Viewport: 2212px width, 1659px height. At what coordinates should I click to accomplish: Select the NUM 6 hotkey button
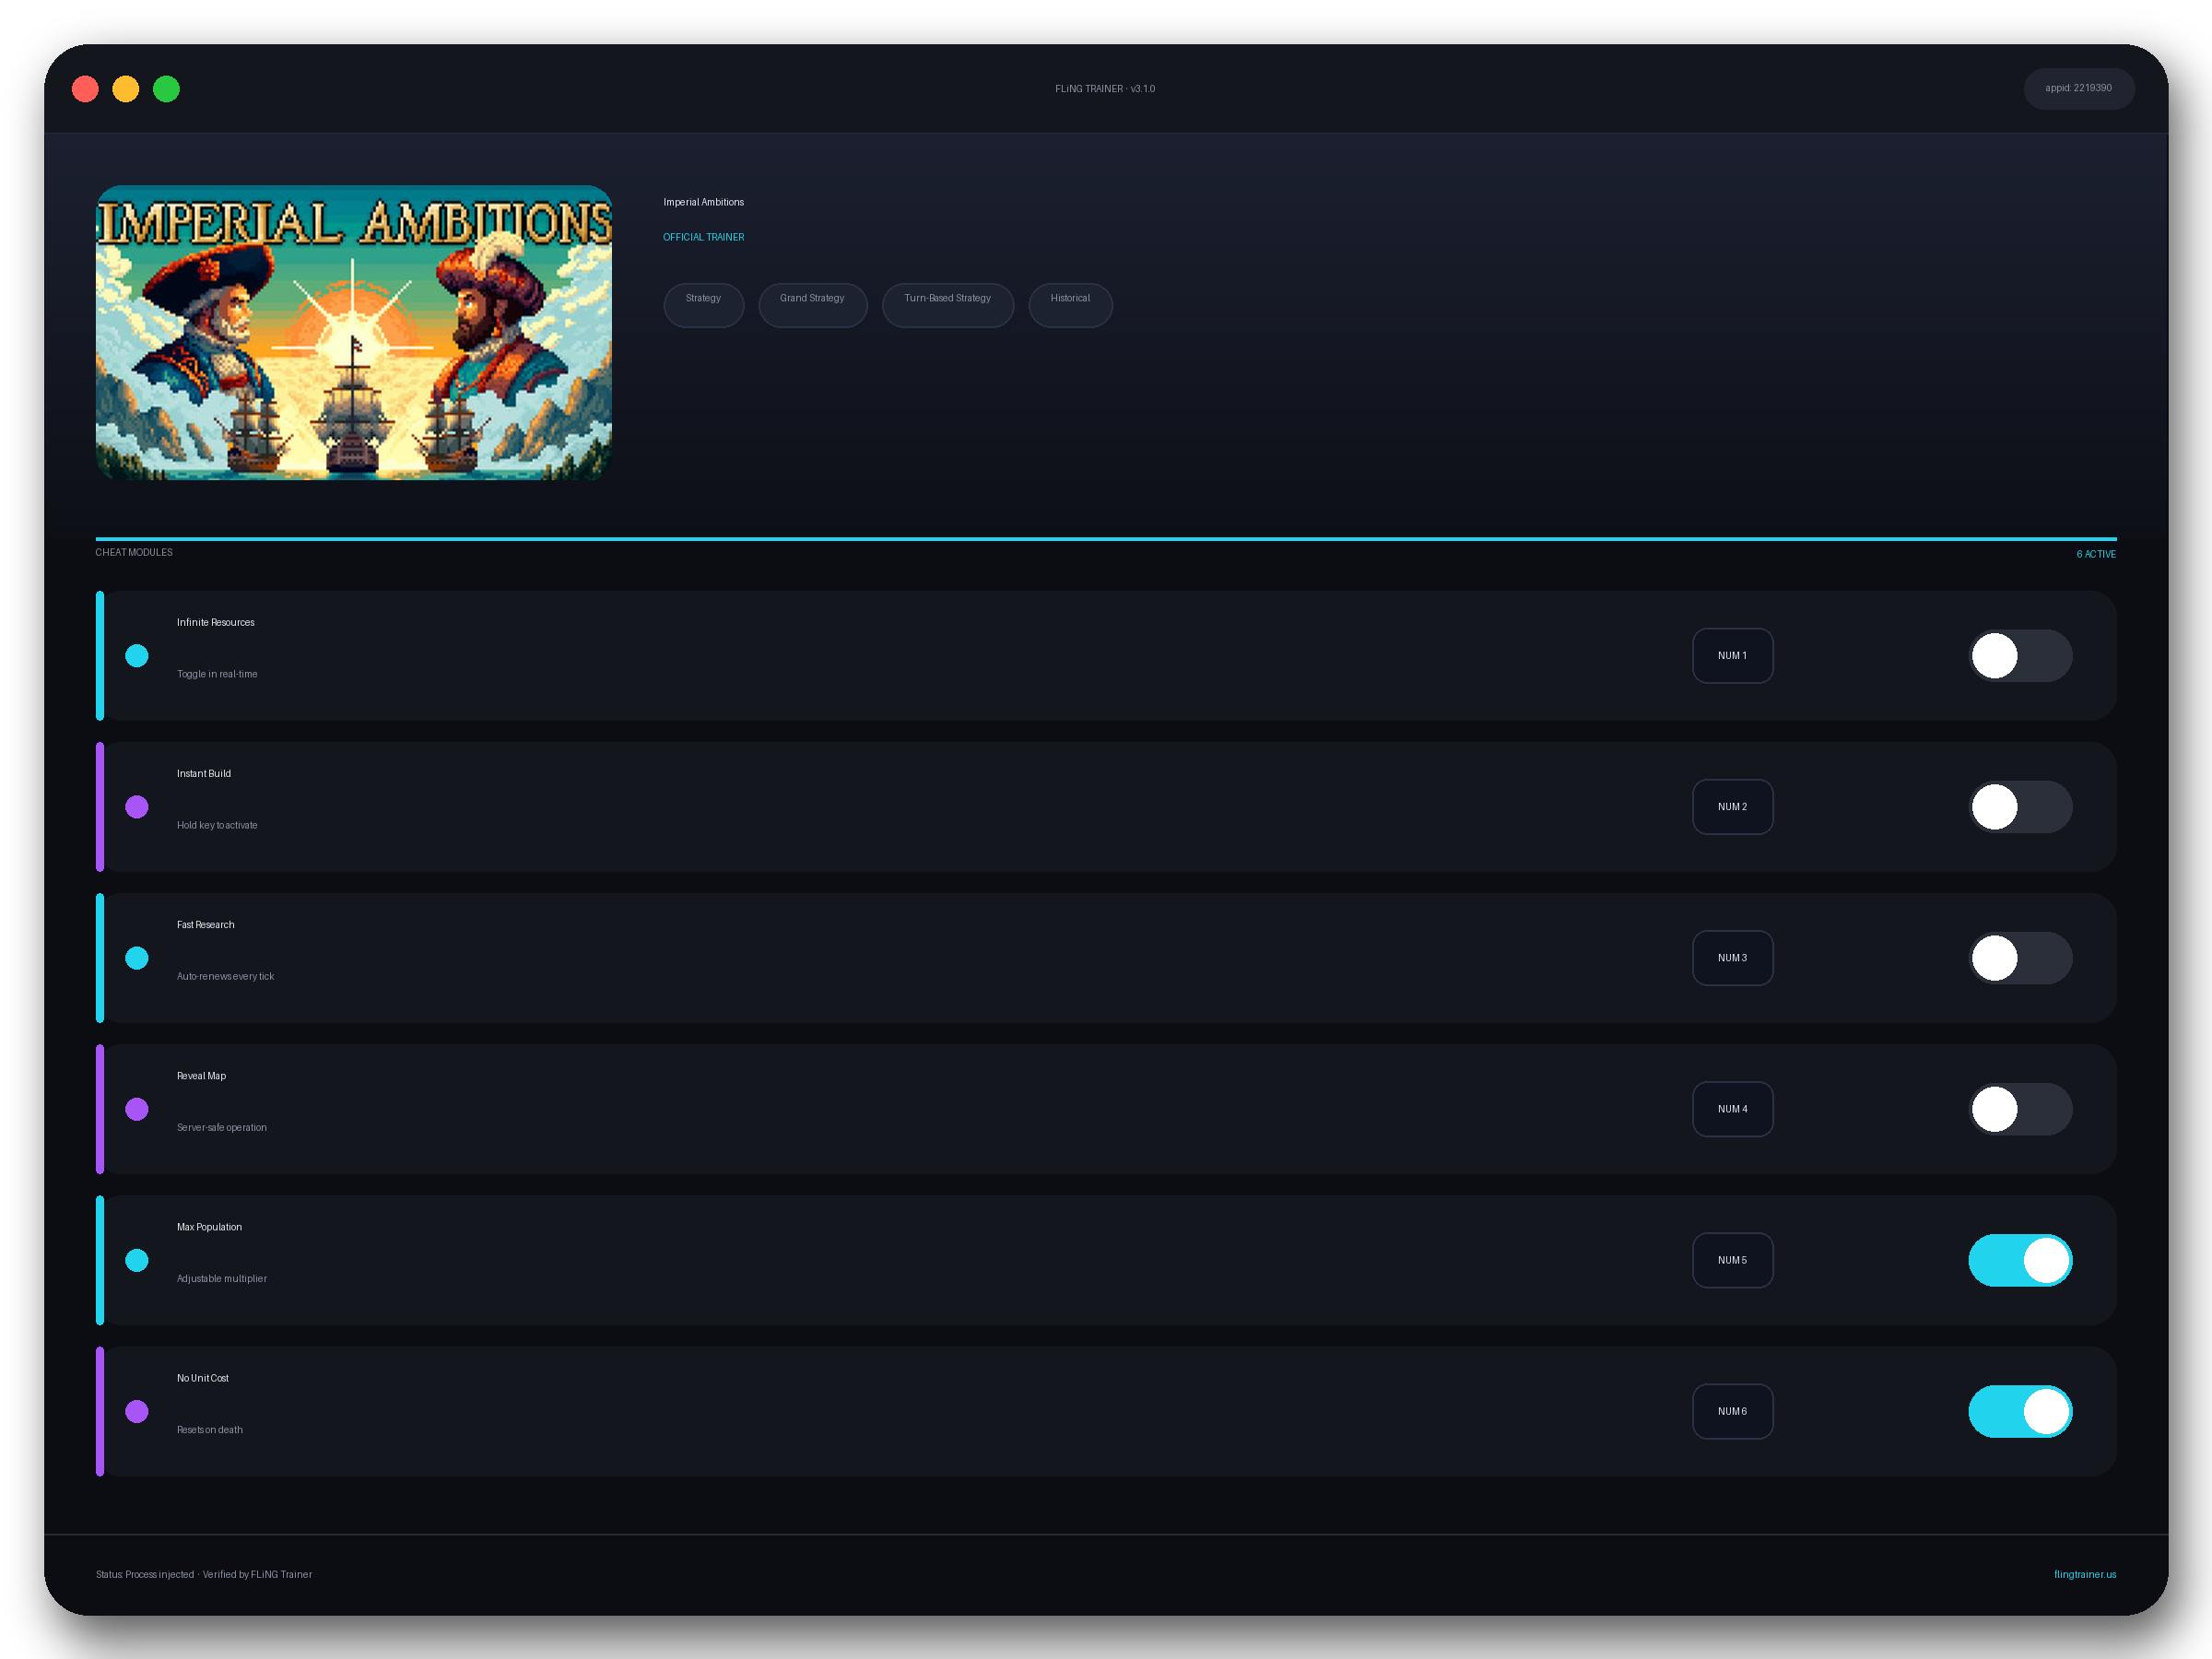[x=1732, y=1411]
